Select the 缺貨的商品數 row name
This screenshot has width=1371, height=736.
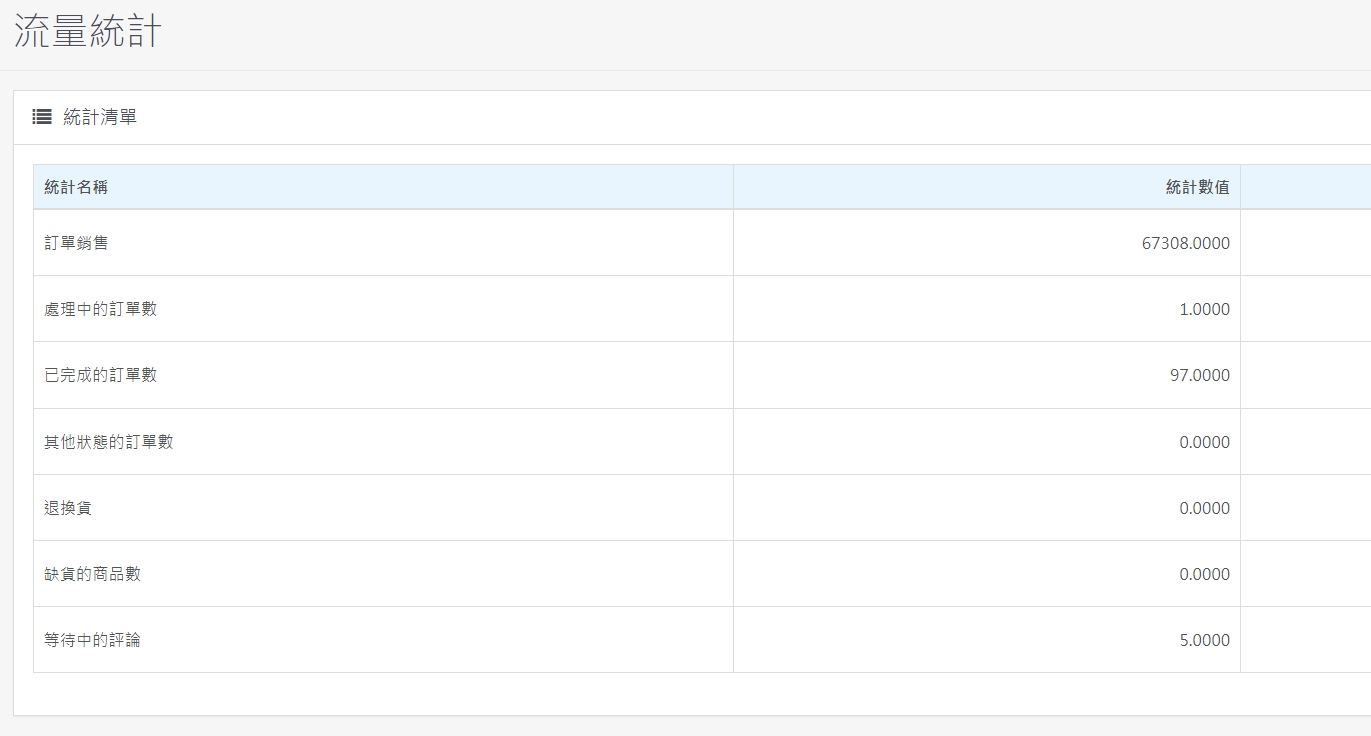(92, 574)
